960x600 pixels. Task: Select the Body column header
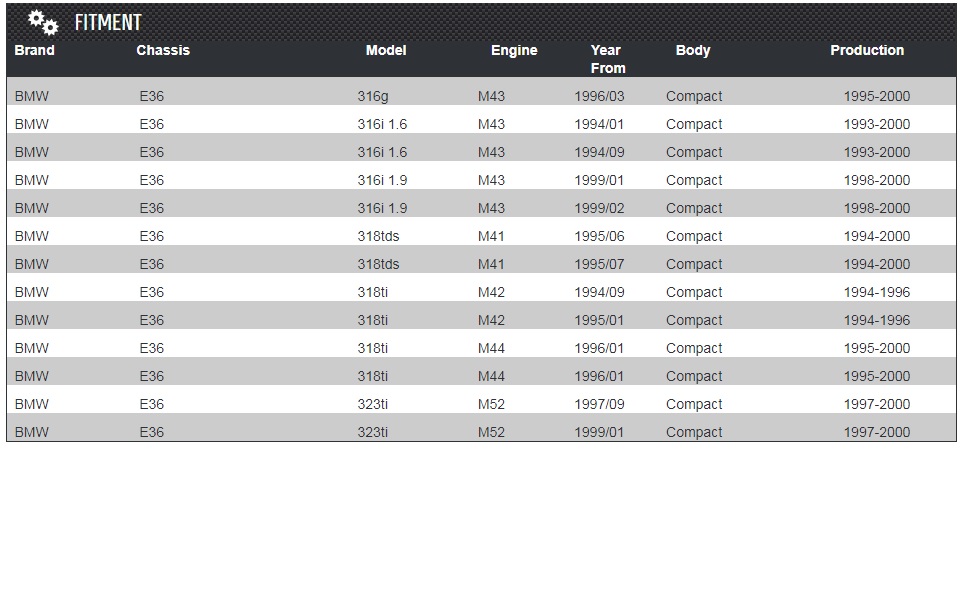click(x=693, y=50)
